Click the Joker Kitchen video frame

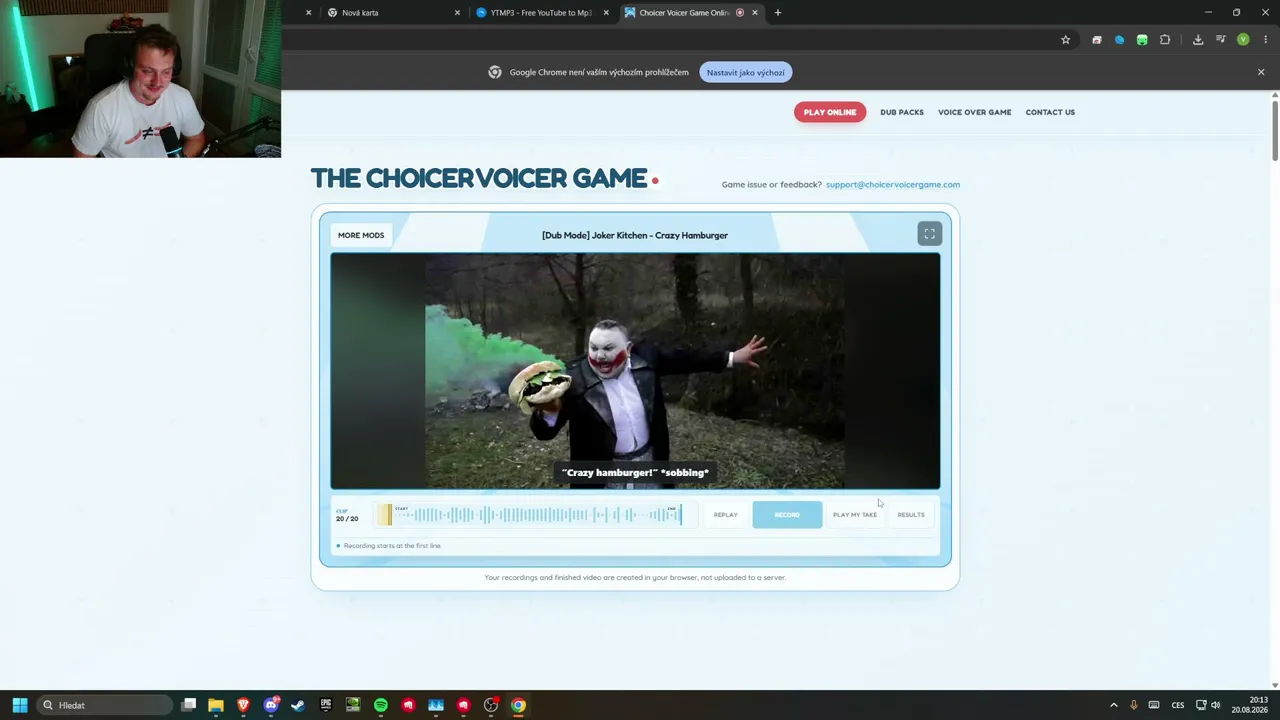point(635,371)
